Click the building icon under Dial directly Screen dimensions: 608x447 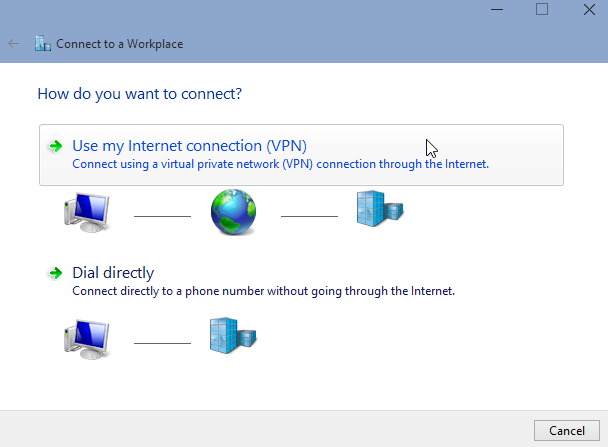click(232, 336)
